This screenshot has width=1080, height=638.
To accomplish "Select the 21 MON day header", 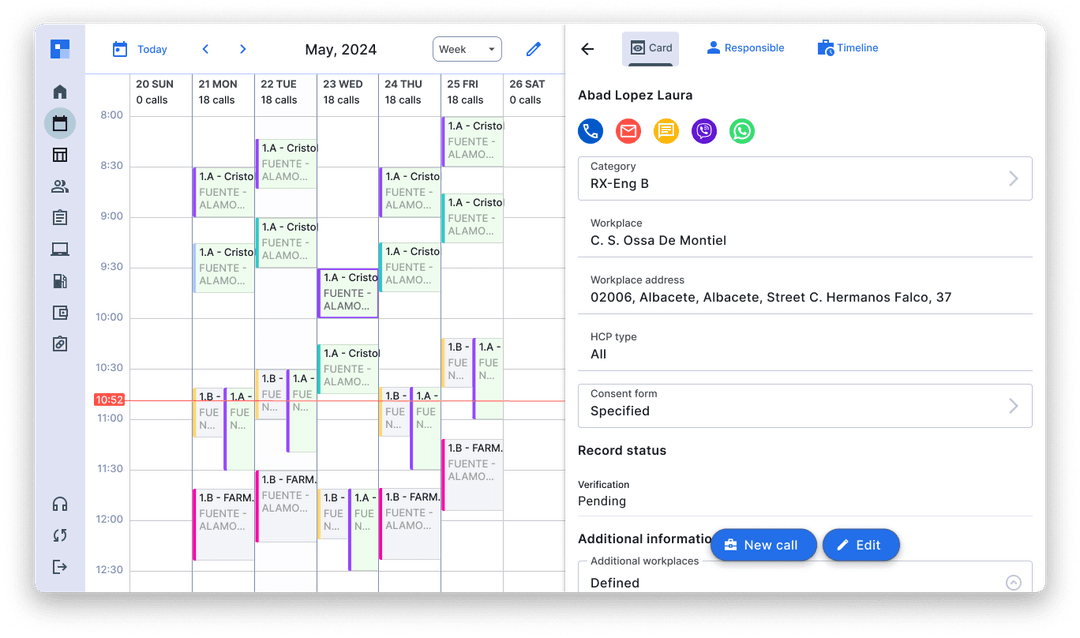I will tap(223, 92).
